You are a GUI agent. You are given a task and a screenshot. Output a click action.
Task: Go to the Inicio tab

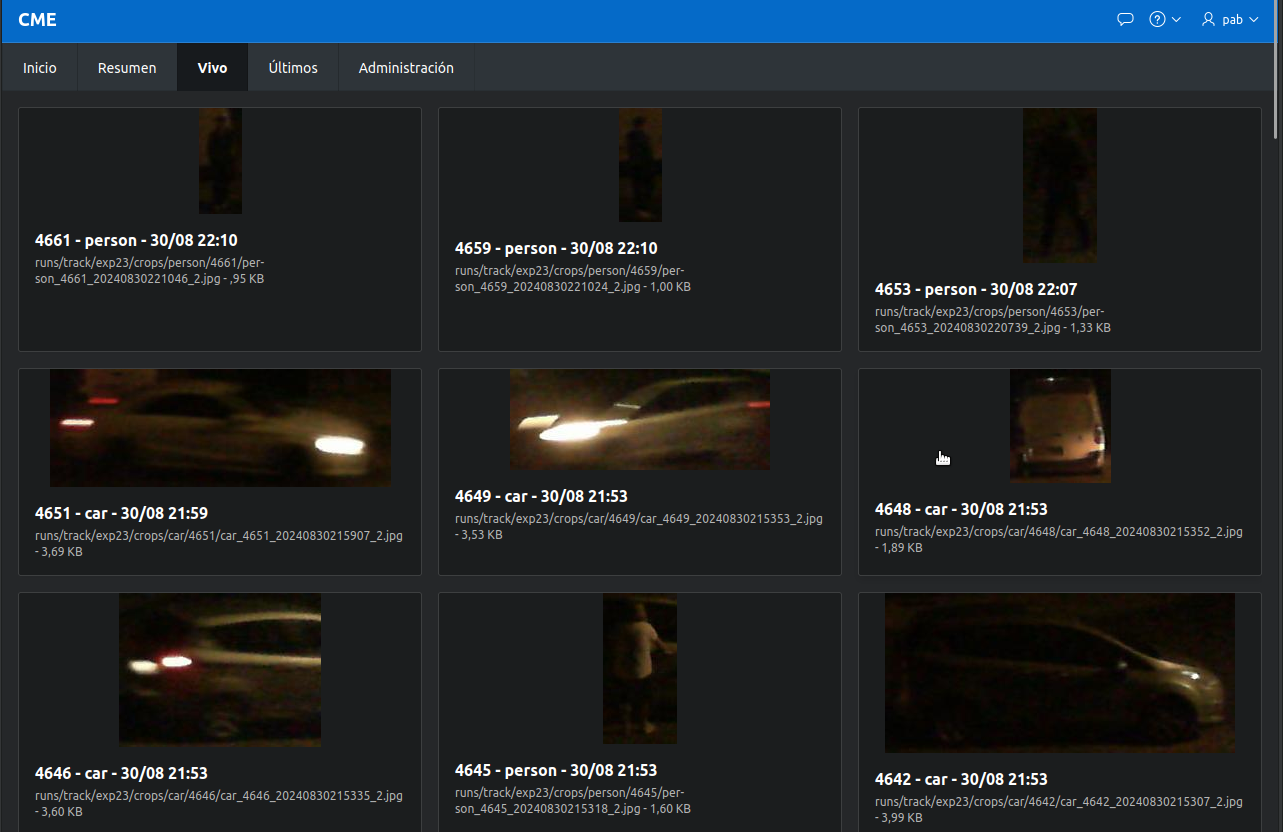point(40,68)
